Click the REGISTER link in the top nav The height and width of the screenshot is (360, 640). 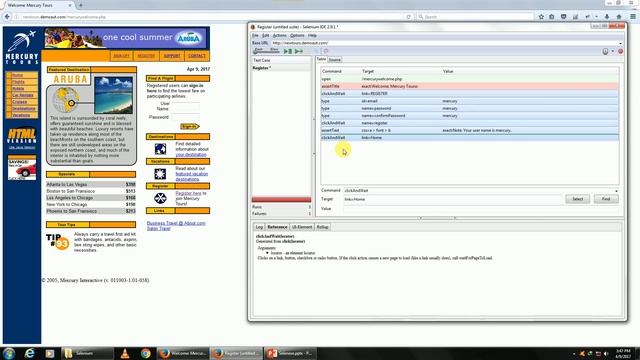pyautogui.click(x=146, y=56)
